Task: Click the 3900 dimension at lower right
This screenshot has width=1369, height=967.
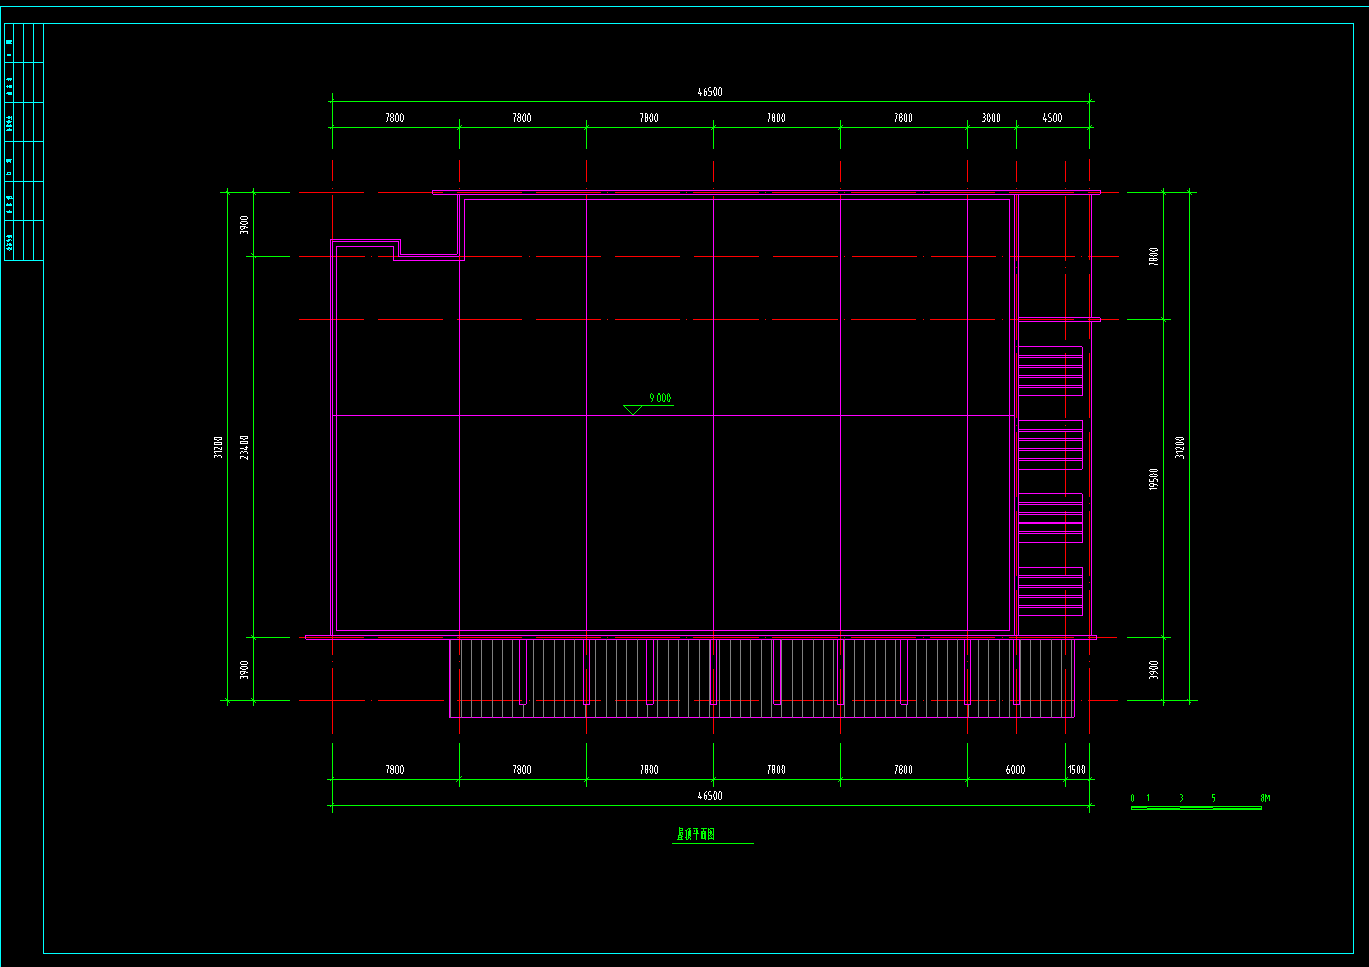Action: click(1154, 669)
